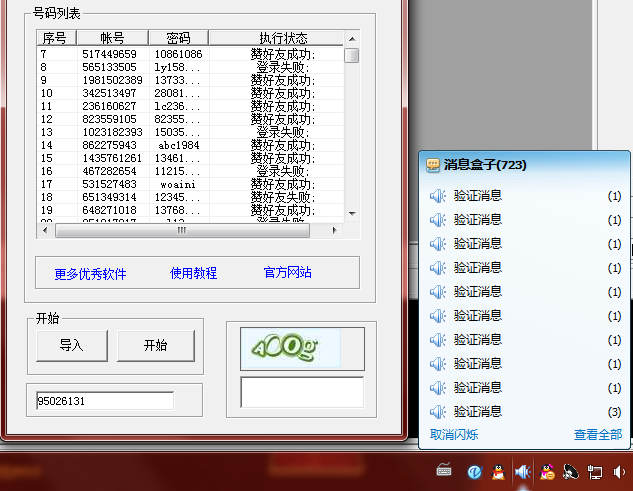
Task: Select row with account 823559105
Action: 190,119
